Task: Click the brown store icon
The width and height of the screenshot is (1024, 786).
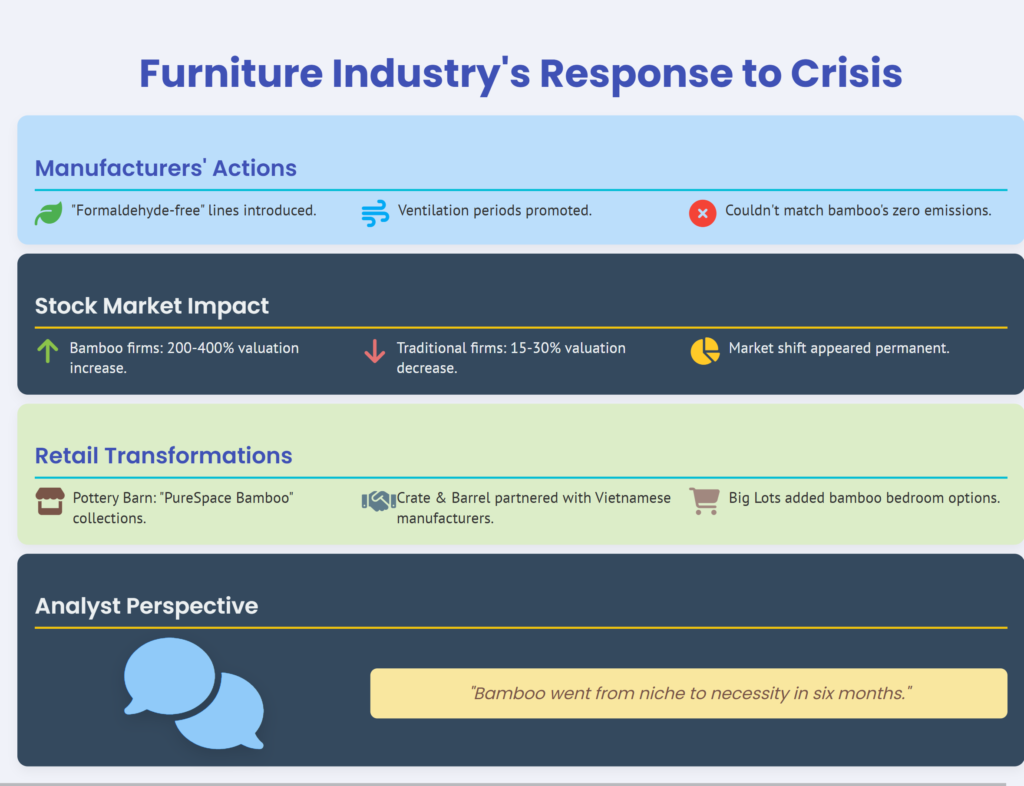Action: pyautogui.click(x=50, y=501)
